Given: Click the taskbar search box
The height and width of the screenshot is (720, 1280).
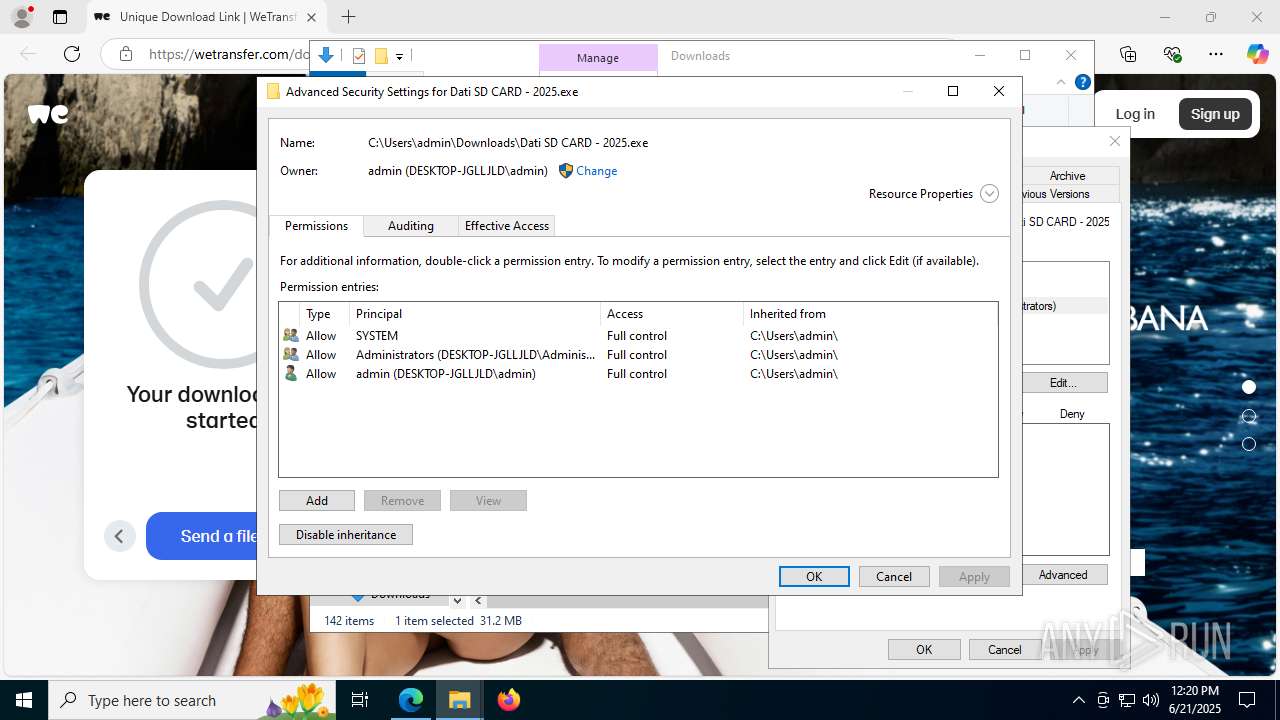Looking at the screenshot, I should (193, 700).
